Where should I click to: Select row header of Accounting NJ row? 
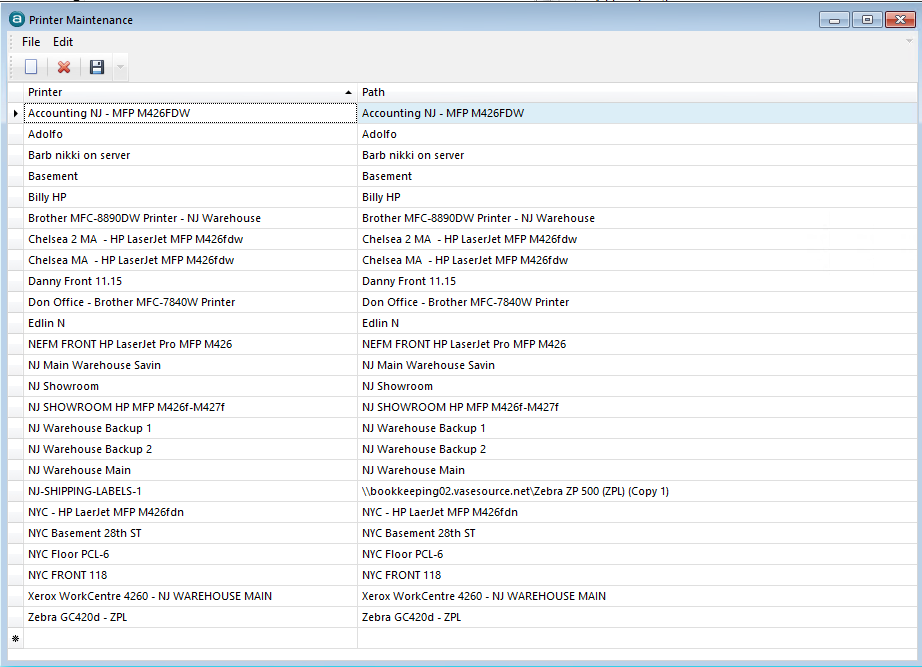click(15, 113)
